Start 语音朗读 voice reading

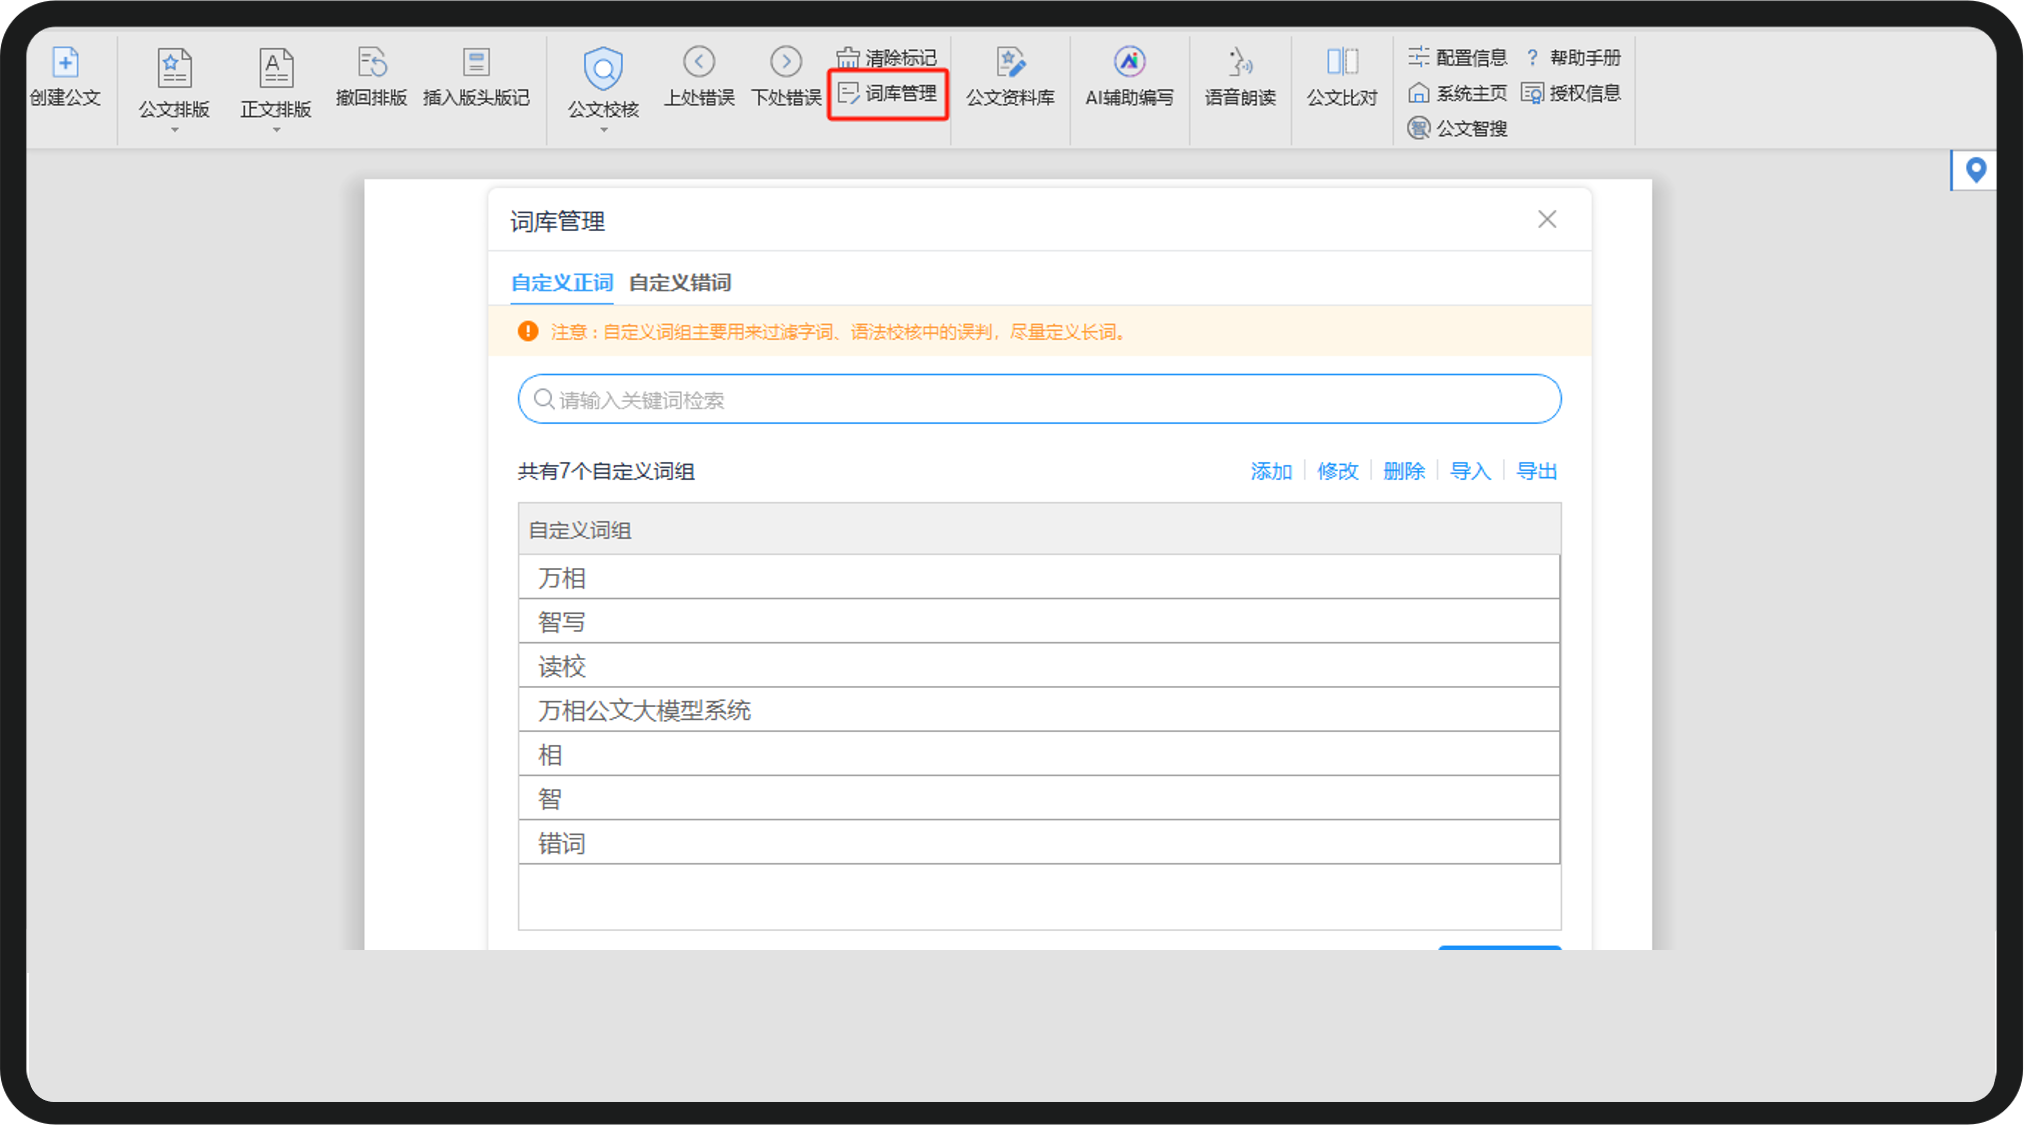pyautogui.click(x=1240, y=77)
